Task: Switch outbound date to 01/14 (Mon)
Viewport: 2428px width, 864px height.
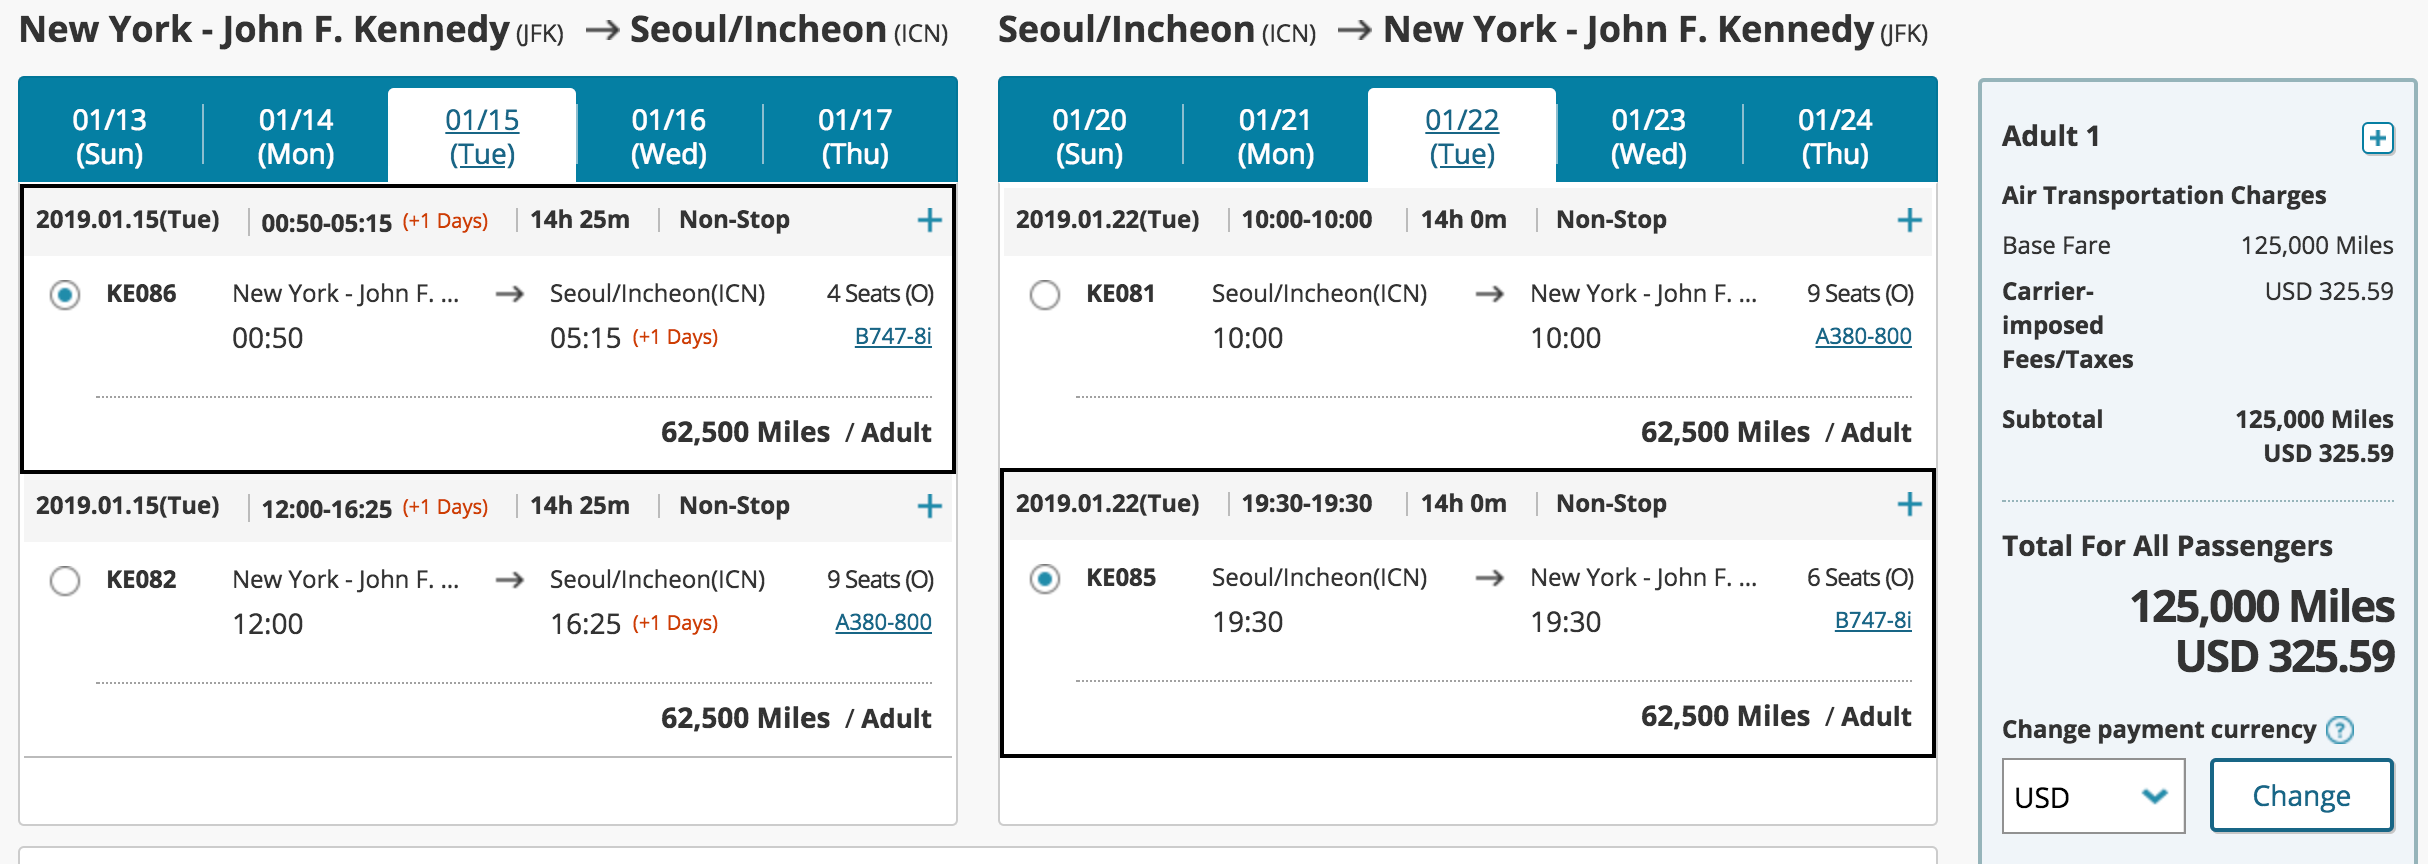Action: click(296, 136)
